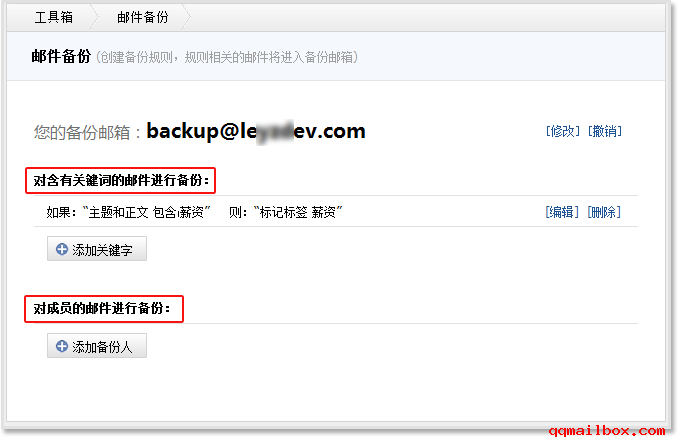Click the bold 邮件备份 page title
This screenshot has height=437, width=678.
pos(61,57)
